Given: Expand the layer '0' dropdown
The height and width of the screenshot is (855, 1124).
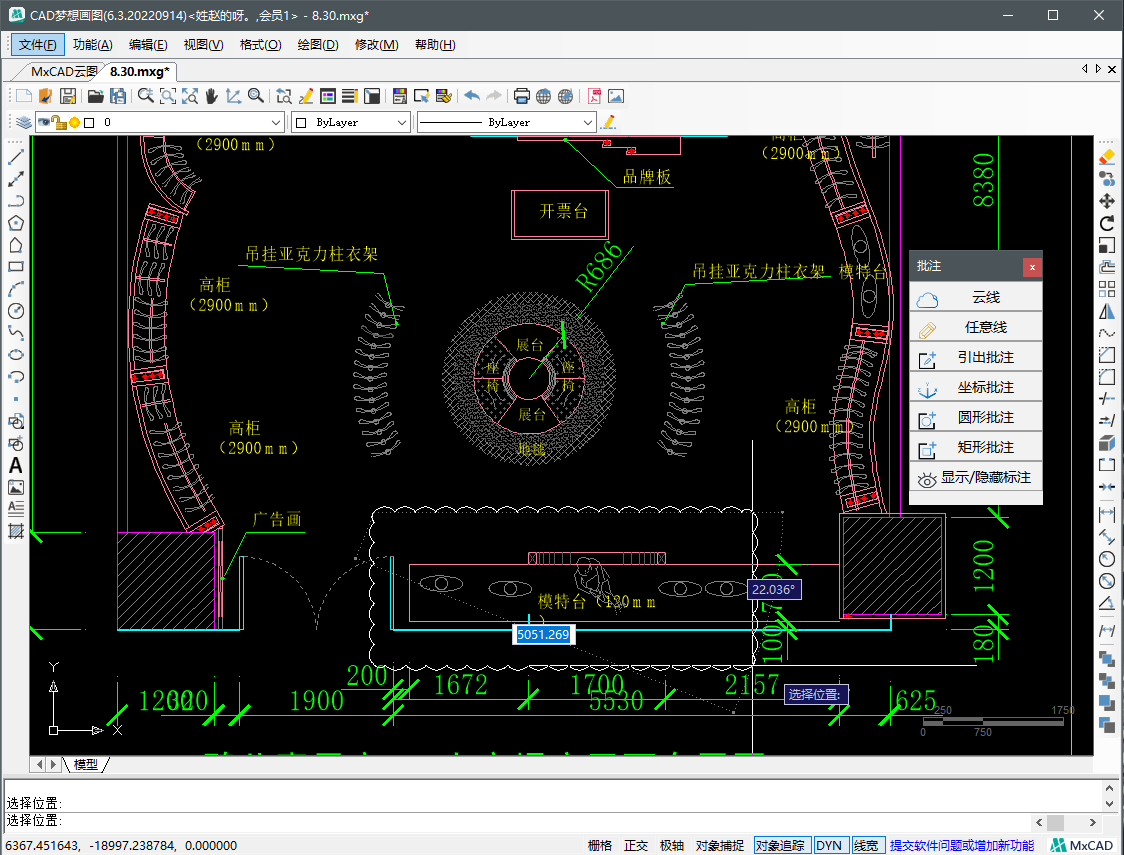Looking at the screenshot, I should (x=276, y=123).
